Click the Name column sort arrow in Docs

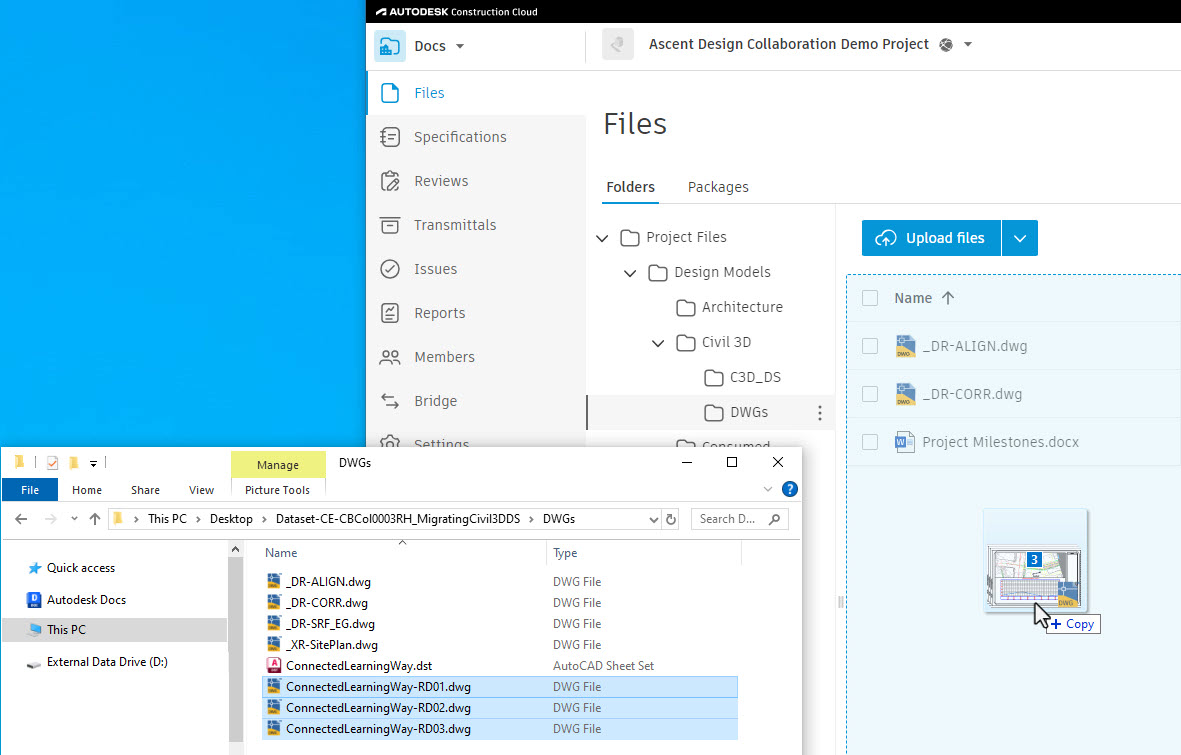948,298
